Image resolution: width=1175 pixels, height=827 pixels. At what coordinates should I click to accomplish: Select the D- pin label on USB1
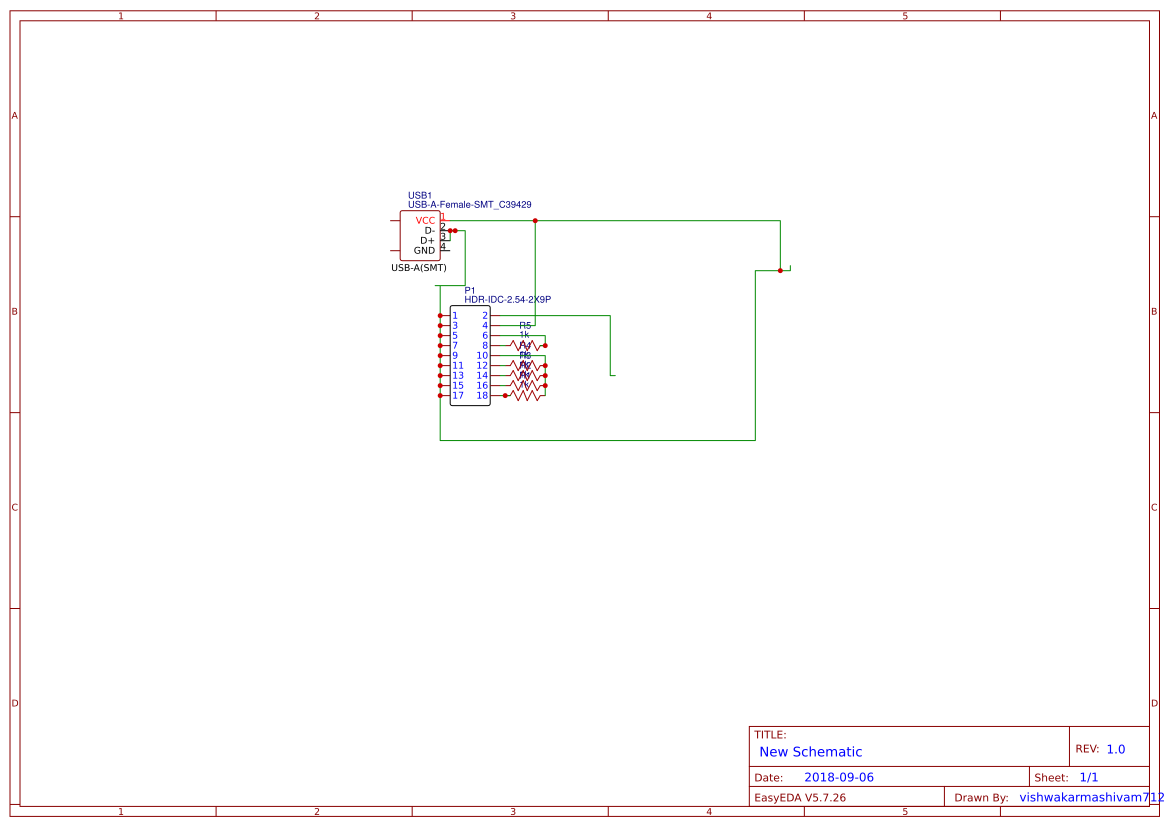coord(429,231)
